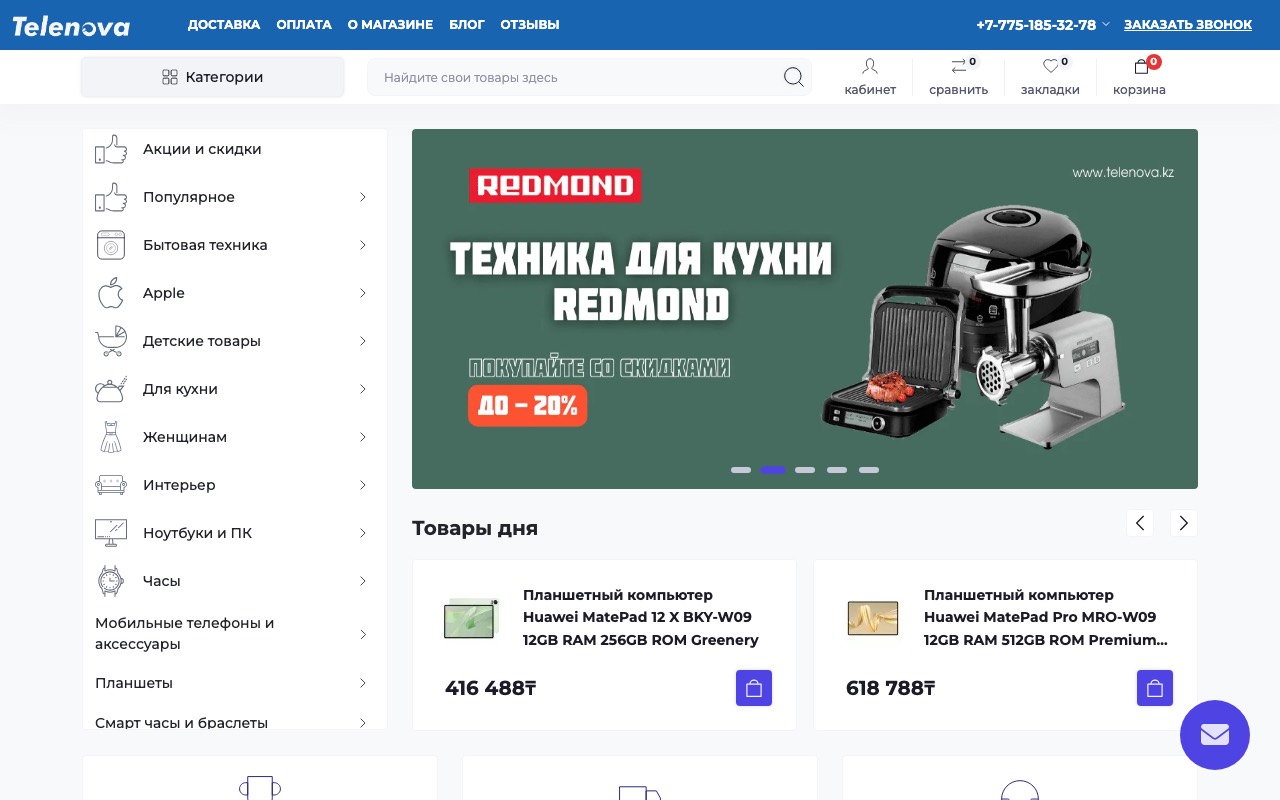Show previous Товары дня products

[x=1140, y=523]
